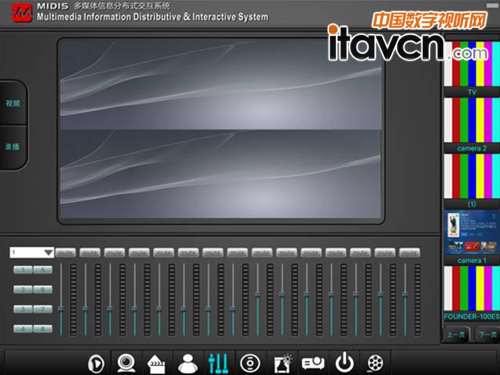
Task: Switch to the 视频 side tab
Action: point(13,103)
